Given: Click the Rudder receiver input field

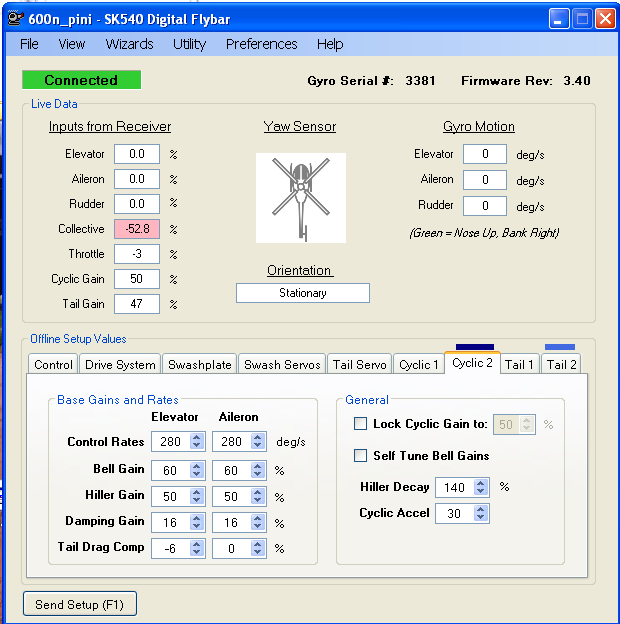Looking at the screenshot, I should click(x=137, y=204).
